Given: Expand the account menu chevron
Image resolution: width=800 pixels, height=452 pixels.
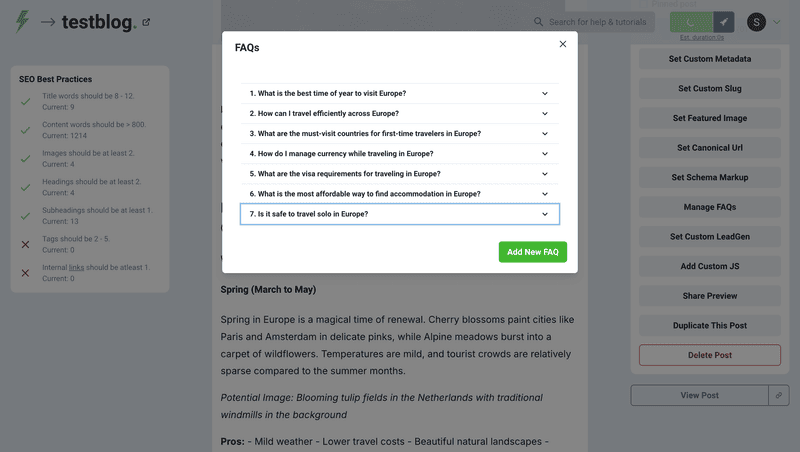Looking at the screenshot, I should point(778,22).
